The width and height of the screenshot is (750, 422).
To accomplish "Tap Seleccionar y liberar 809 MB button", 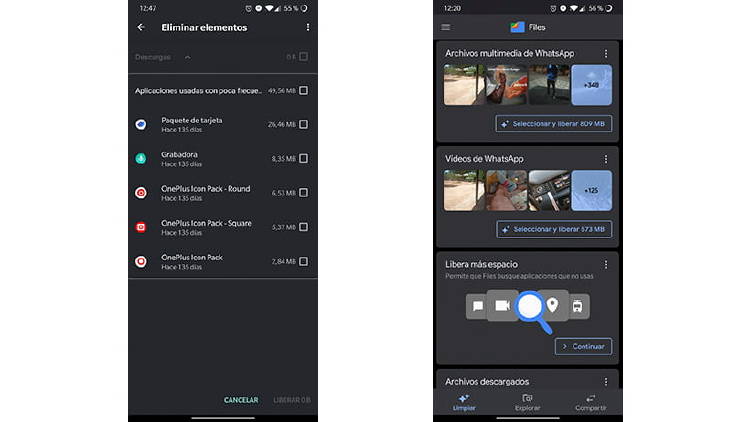I will [x=553, y=123].
